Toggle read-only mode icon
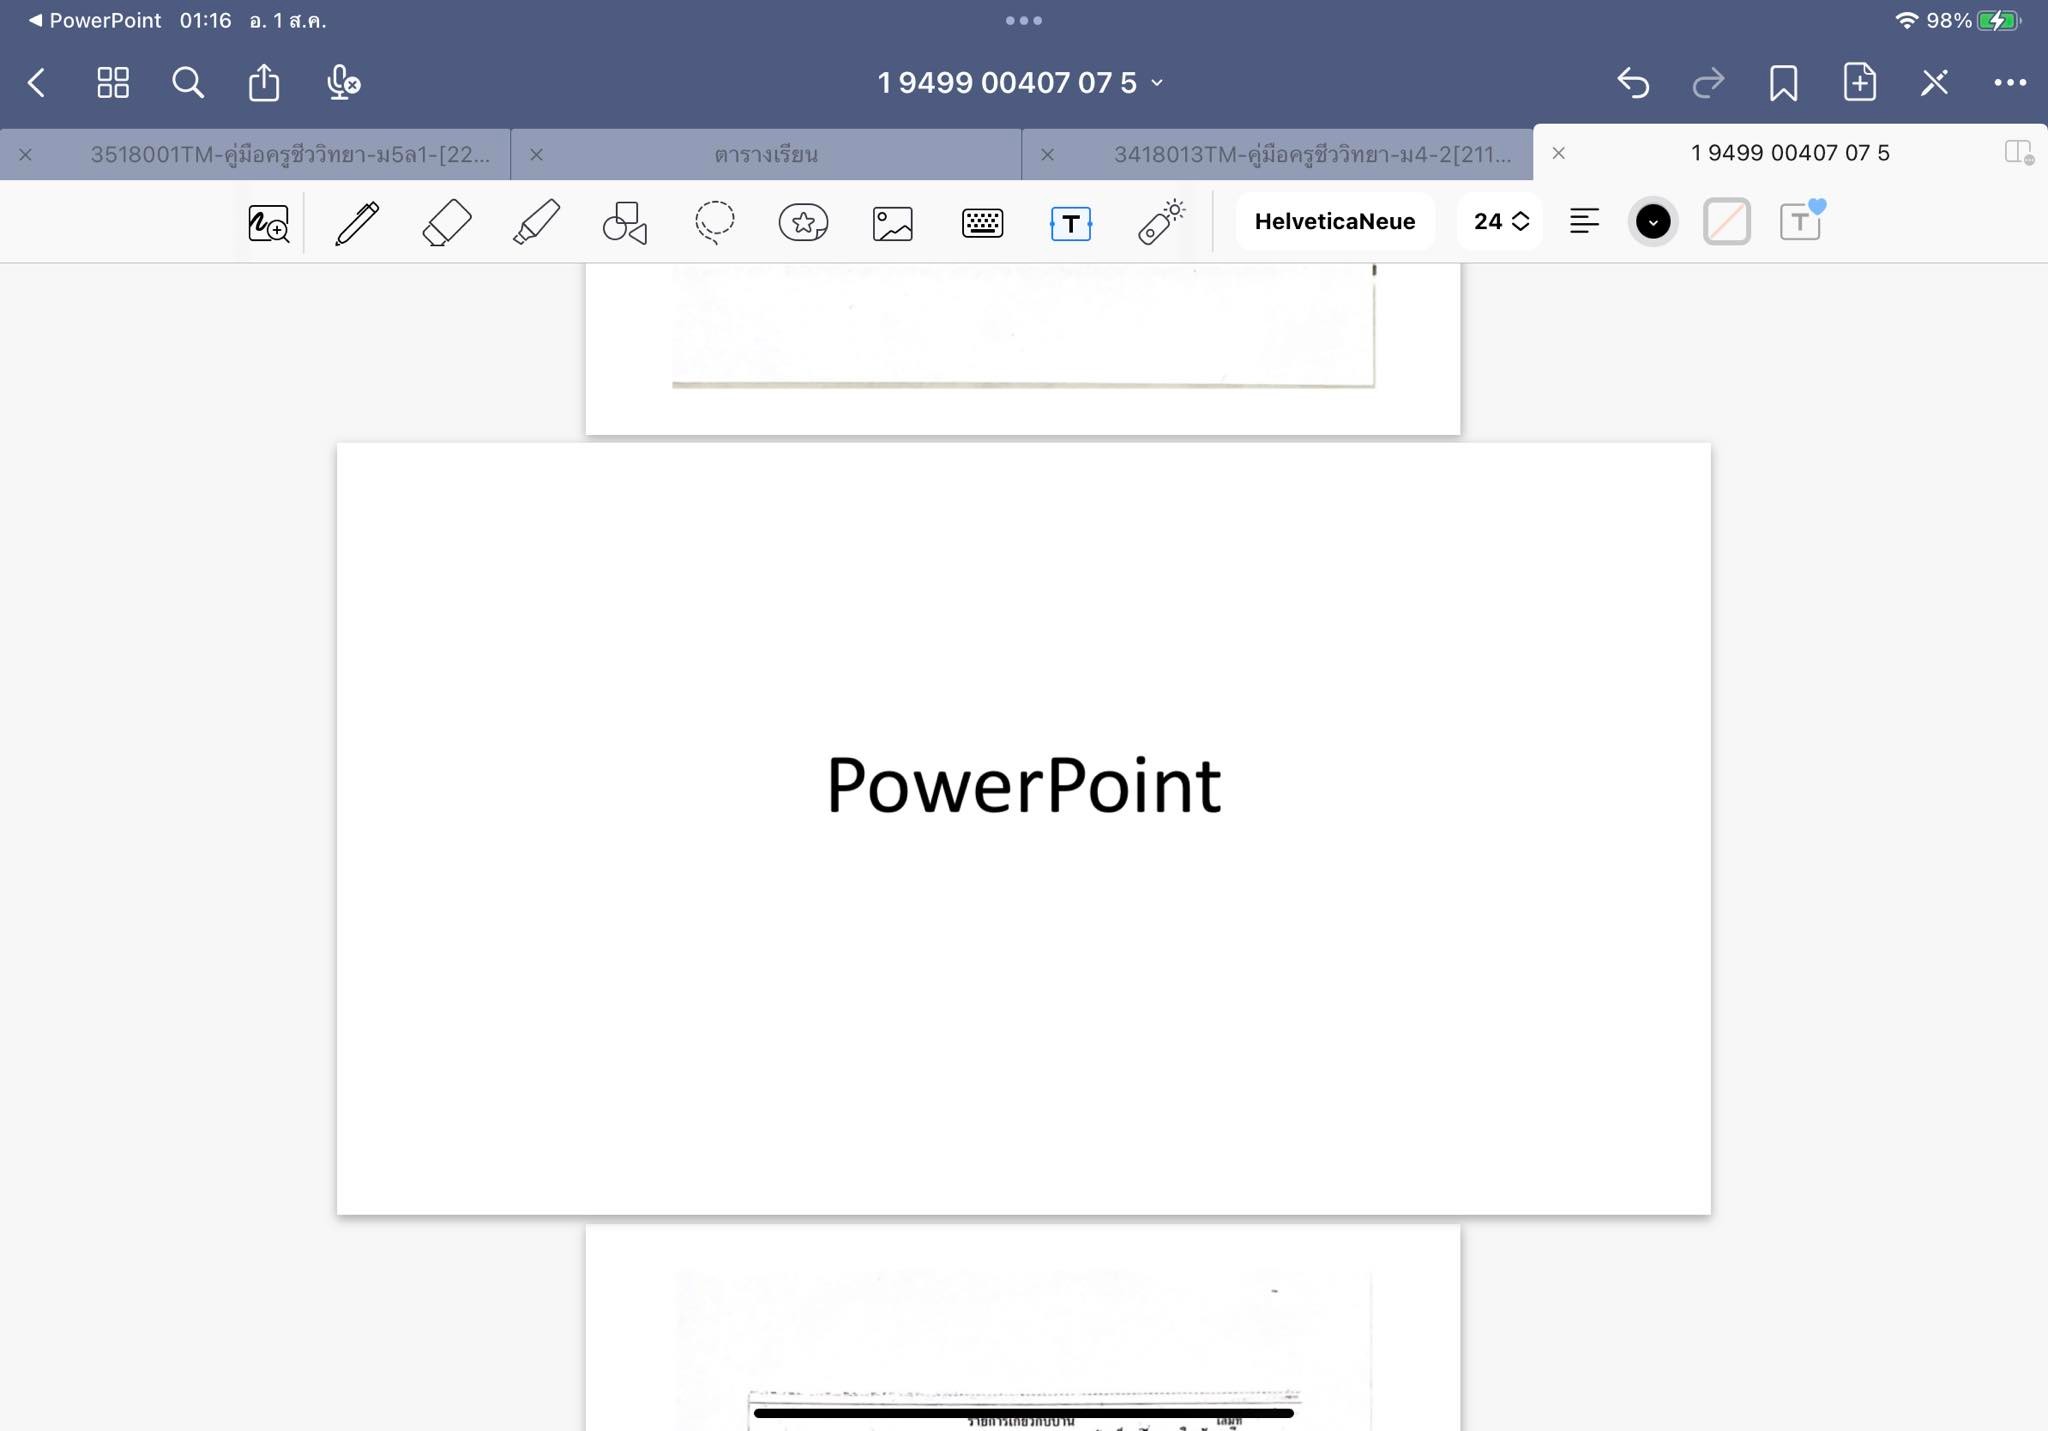The height and width of the screenshot is (1431, 2048). (x=1934, y=83)
